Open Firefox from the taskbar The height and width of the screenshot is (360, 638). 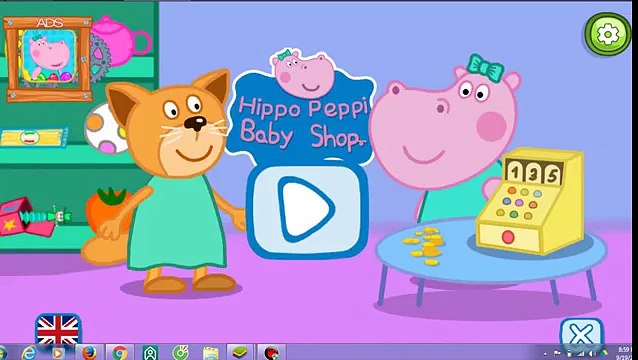[89, 353]
